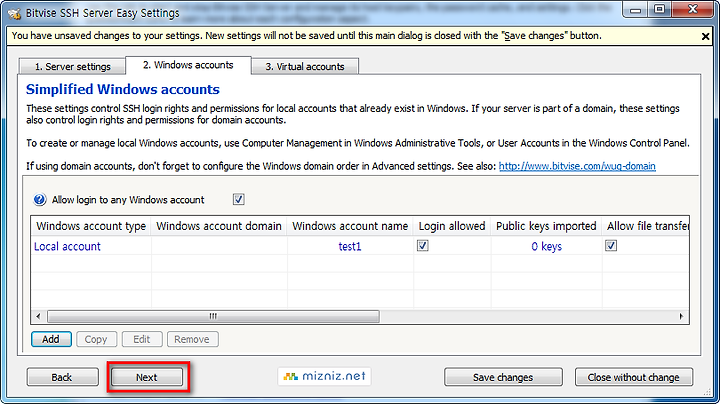
Task: Click the table scrollbar left arrow
Action: 38,316
